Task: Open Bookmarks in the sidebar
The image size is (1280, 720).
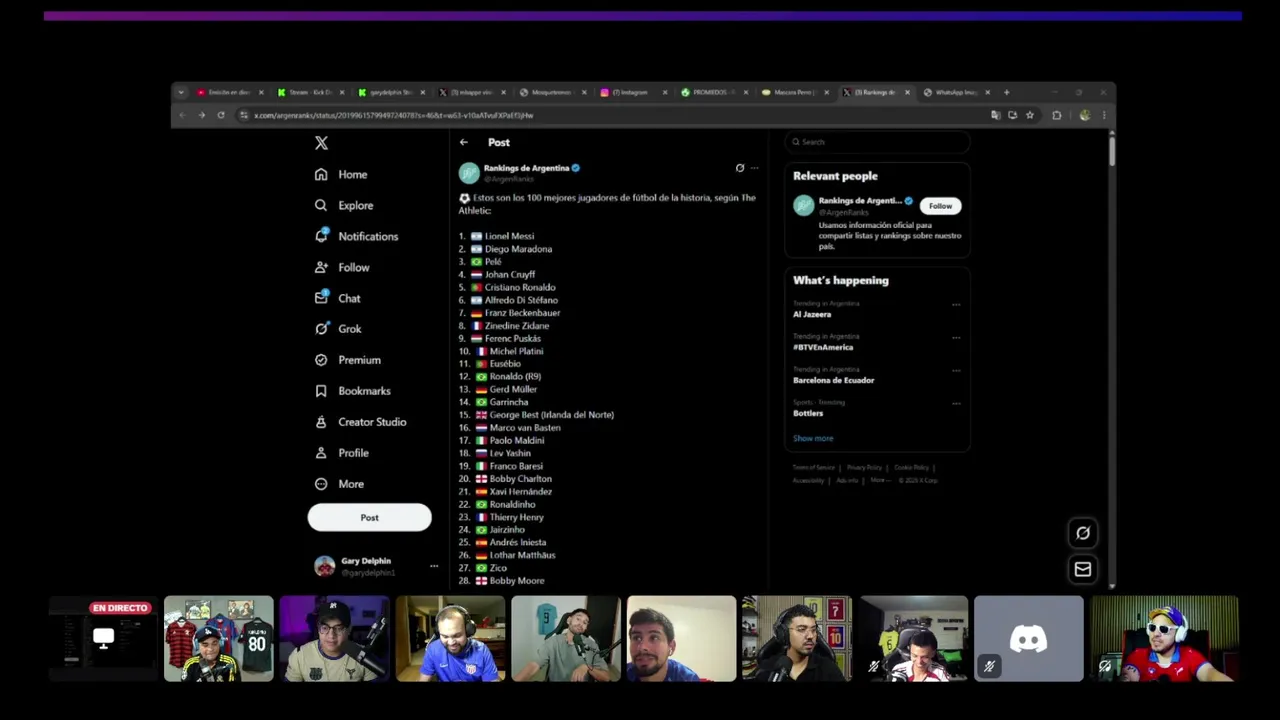Action: (352, 391)
